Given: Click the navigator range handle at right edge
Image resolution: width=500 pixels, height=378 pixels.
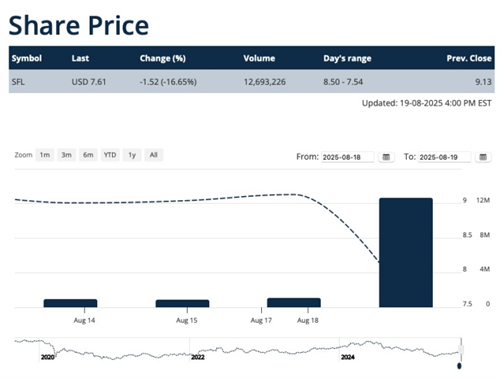Looking at the screenshot, I should tap(461, 350).
